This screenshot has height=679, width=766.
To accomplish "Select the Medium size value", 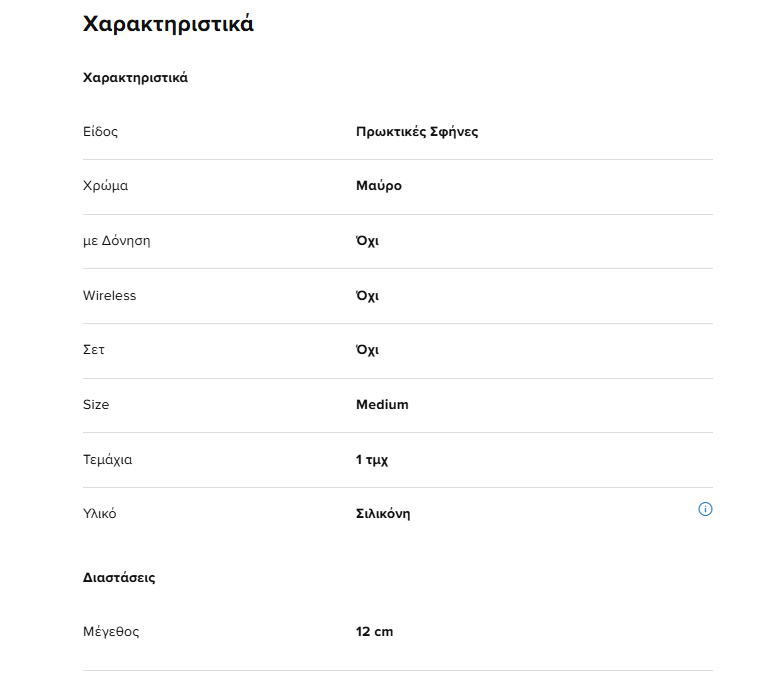I will click(382, 404).
